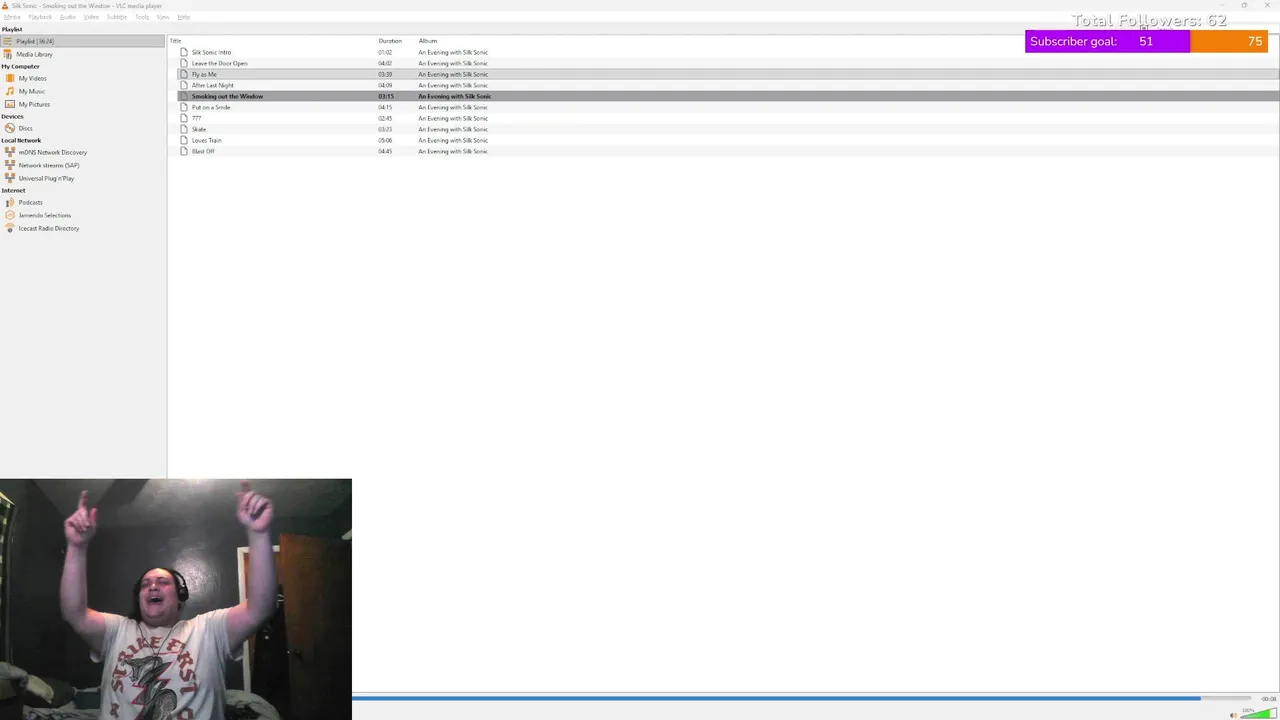Click duration 05:06 of Loves Train
This screenshot has height=720, width=1280.
[x=385, y=140]
